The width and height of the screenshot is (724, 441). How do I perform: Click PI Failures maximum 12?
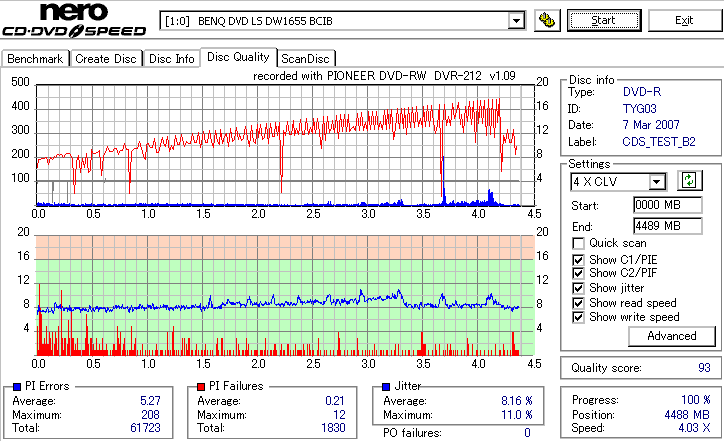pos(339,415)
